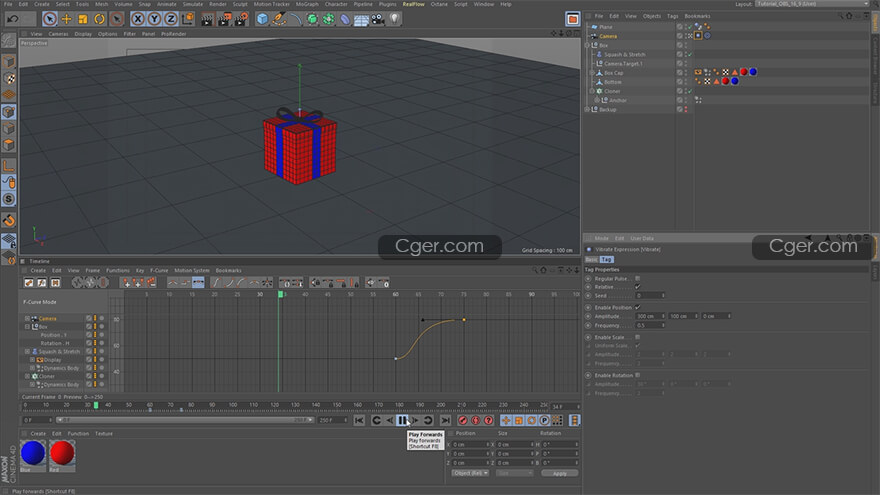Switch to the Tag tab in Attributes
The width and height of the screenshot is (880, 495).
coord(607,259)
